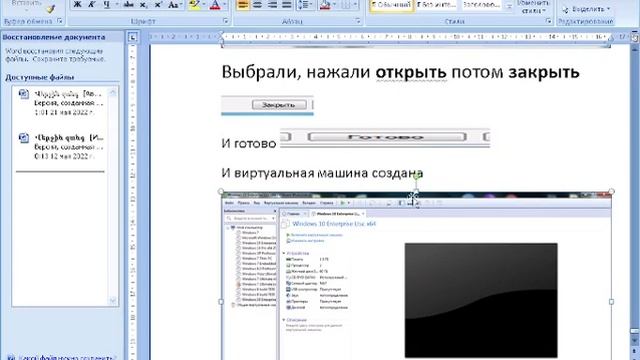Open the Стили styles pane launcher
The image size is (640, 360).
click(548, 21)
